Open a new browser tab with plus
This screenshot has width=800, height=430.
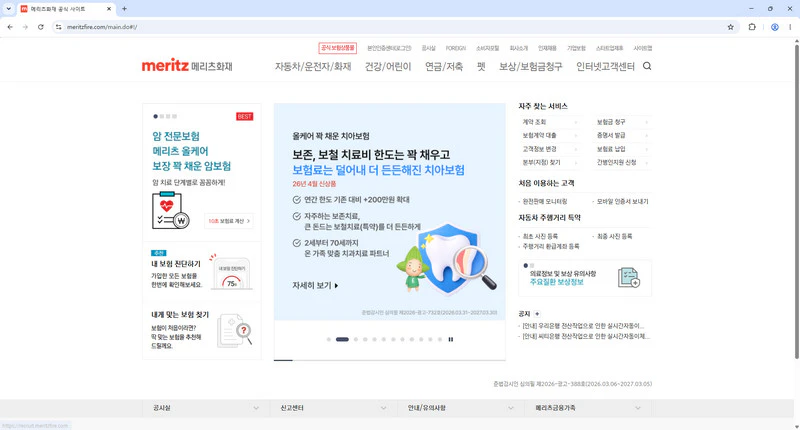pos(124,9)
